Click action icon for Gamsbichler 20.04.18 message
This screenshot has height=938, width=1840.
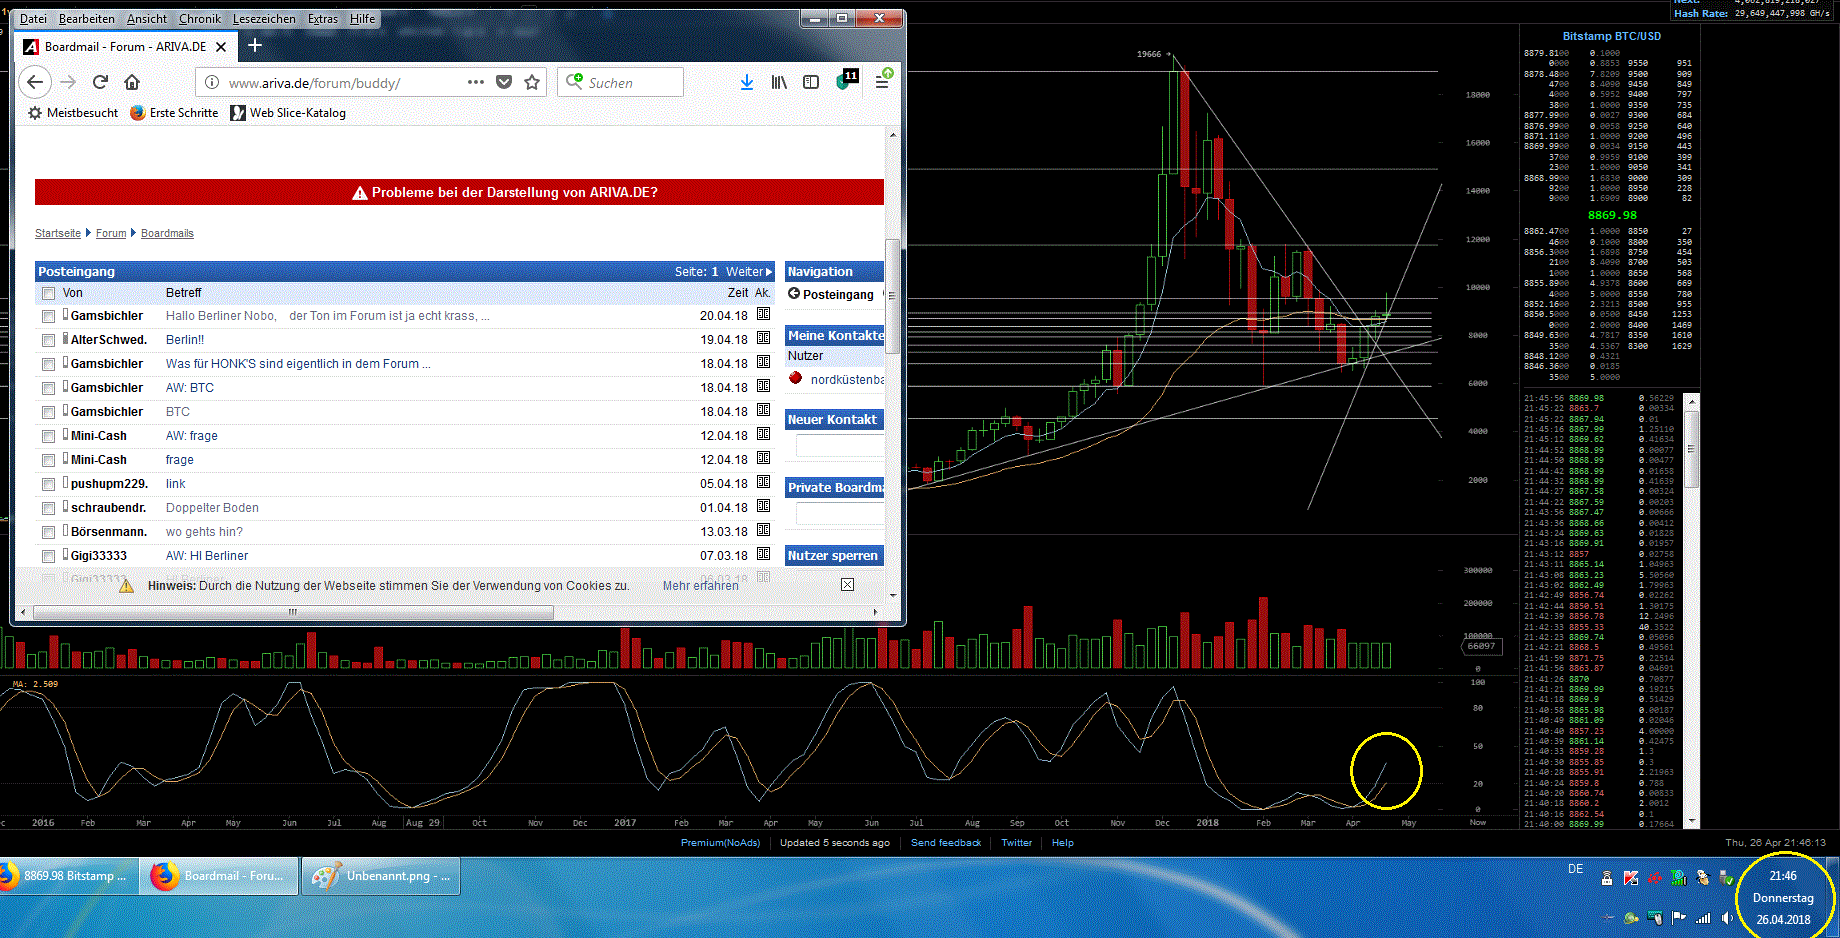coord(763,314)
